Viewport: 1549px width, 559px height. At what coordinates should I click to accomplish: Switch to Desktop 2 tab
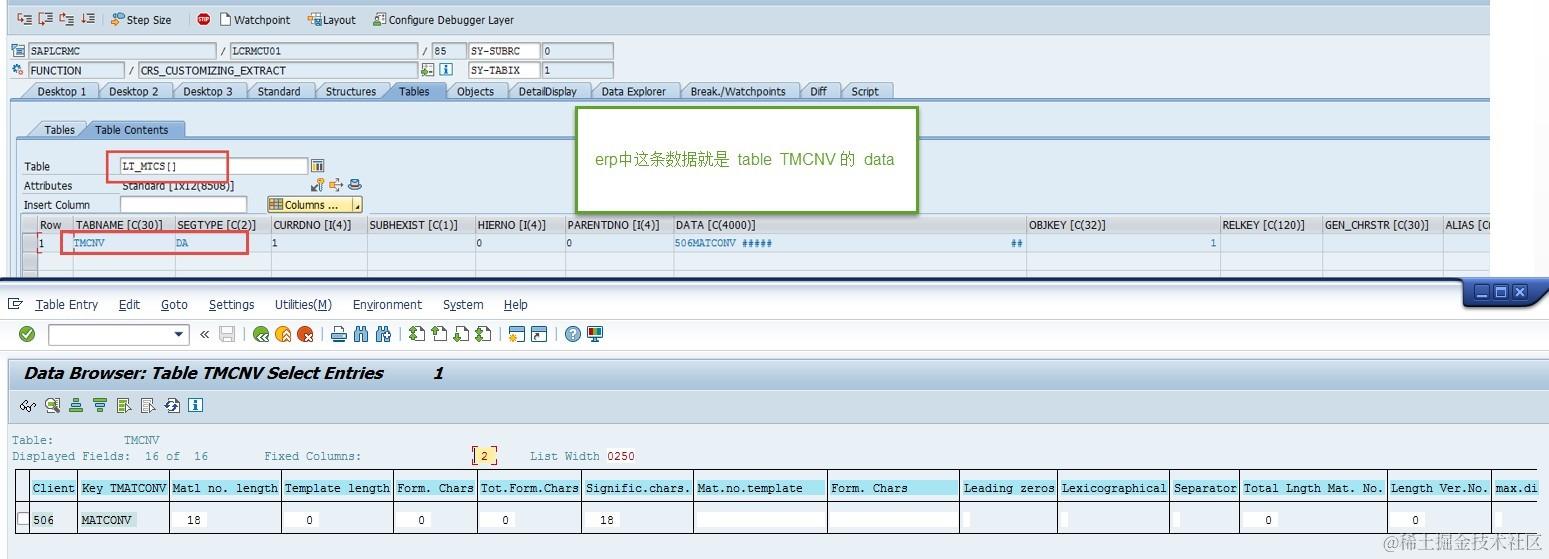coord(133,91)
